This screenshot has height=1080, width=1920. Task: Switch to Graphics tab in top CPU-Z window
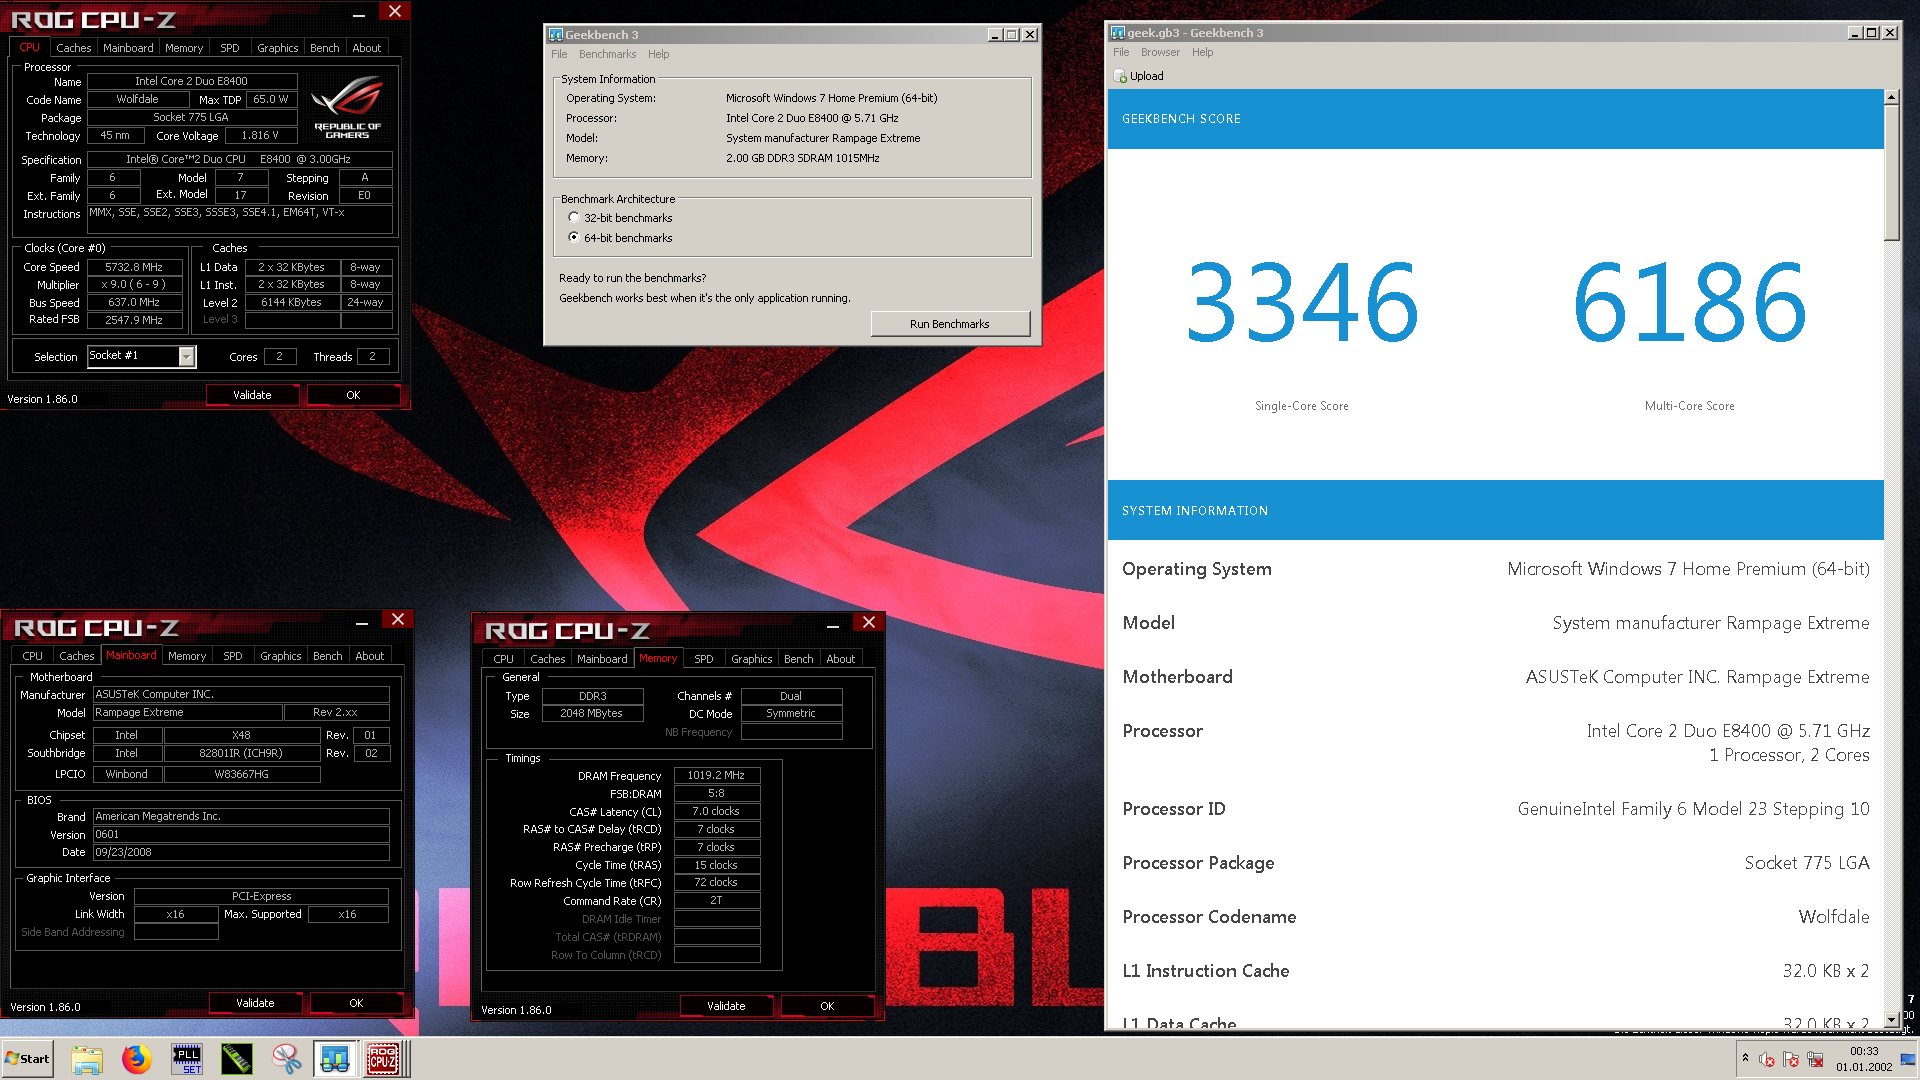click(277, 48)
